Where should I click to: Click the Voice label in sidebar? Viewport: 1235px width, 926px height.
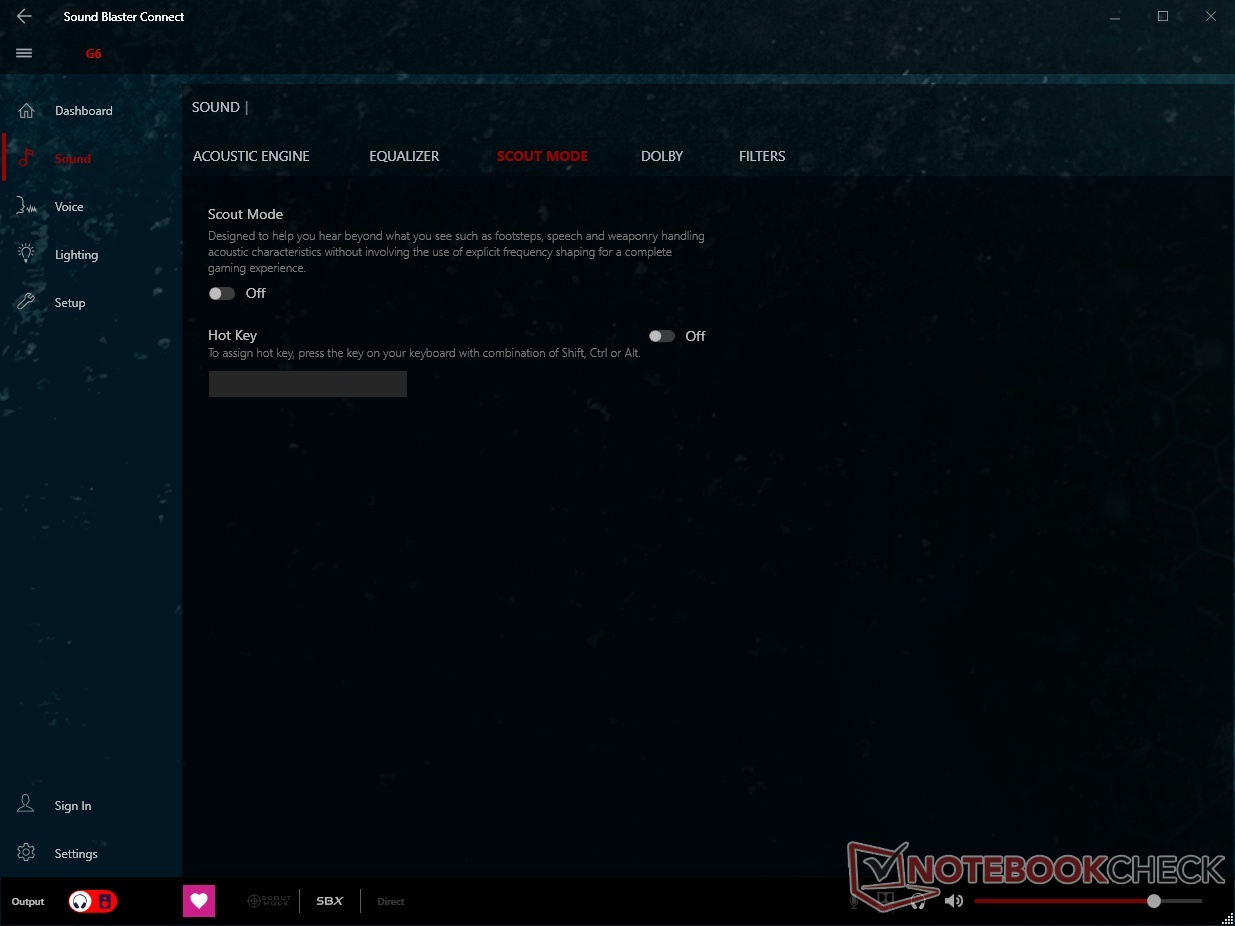[x=69, y=207]
